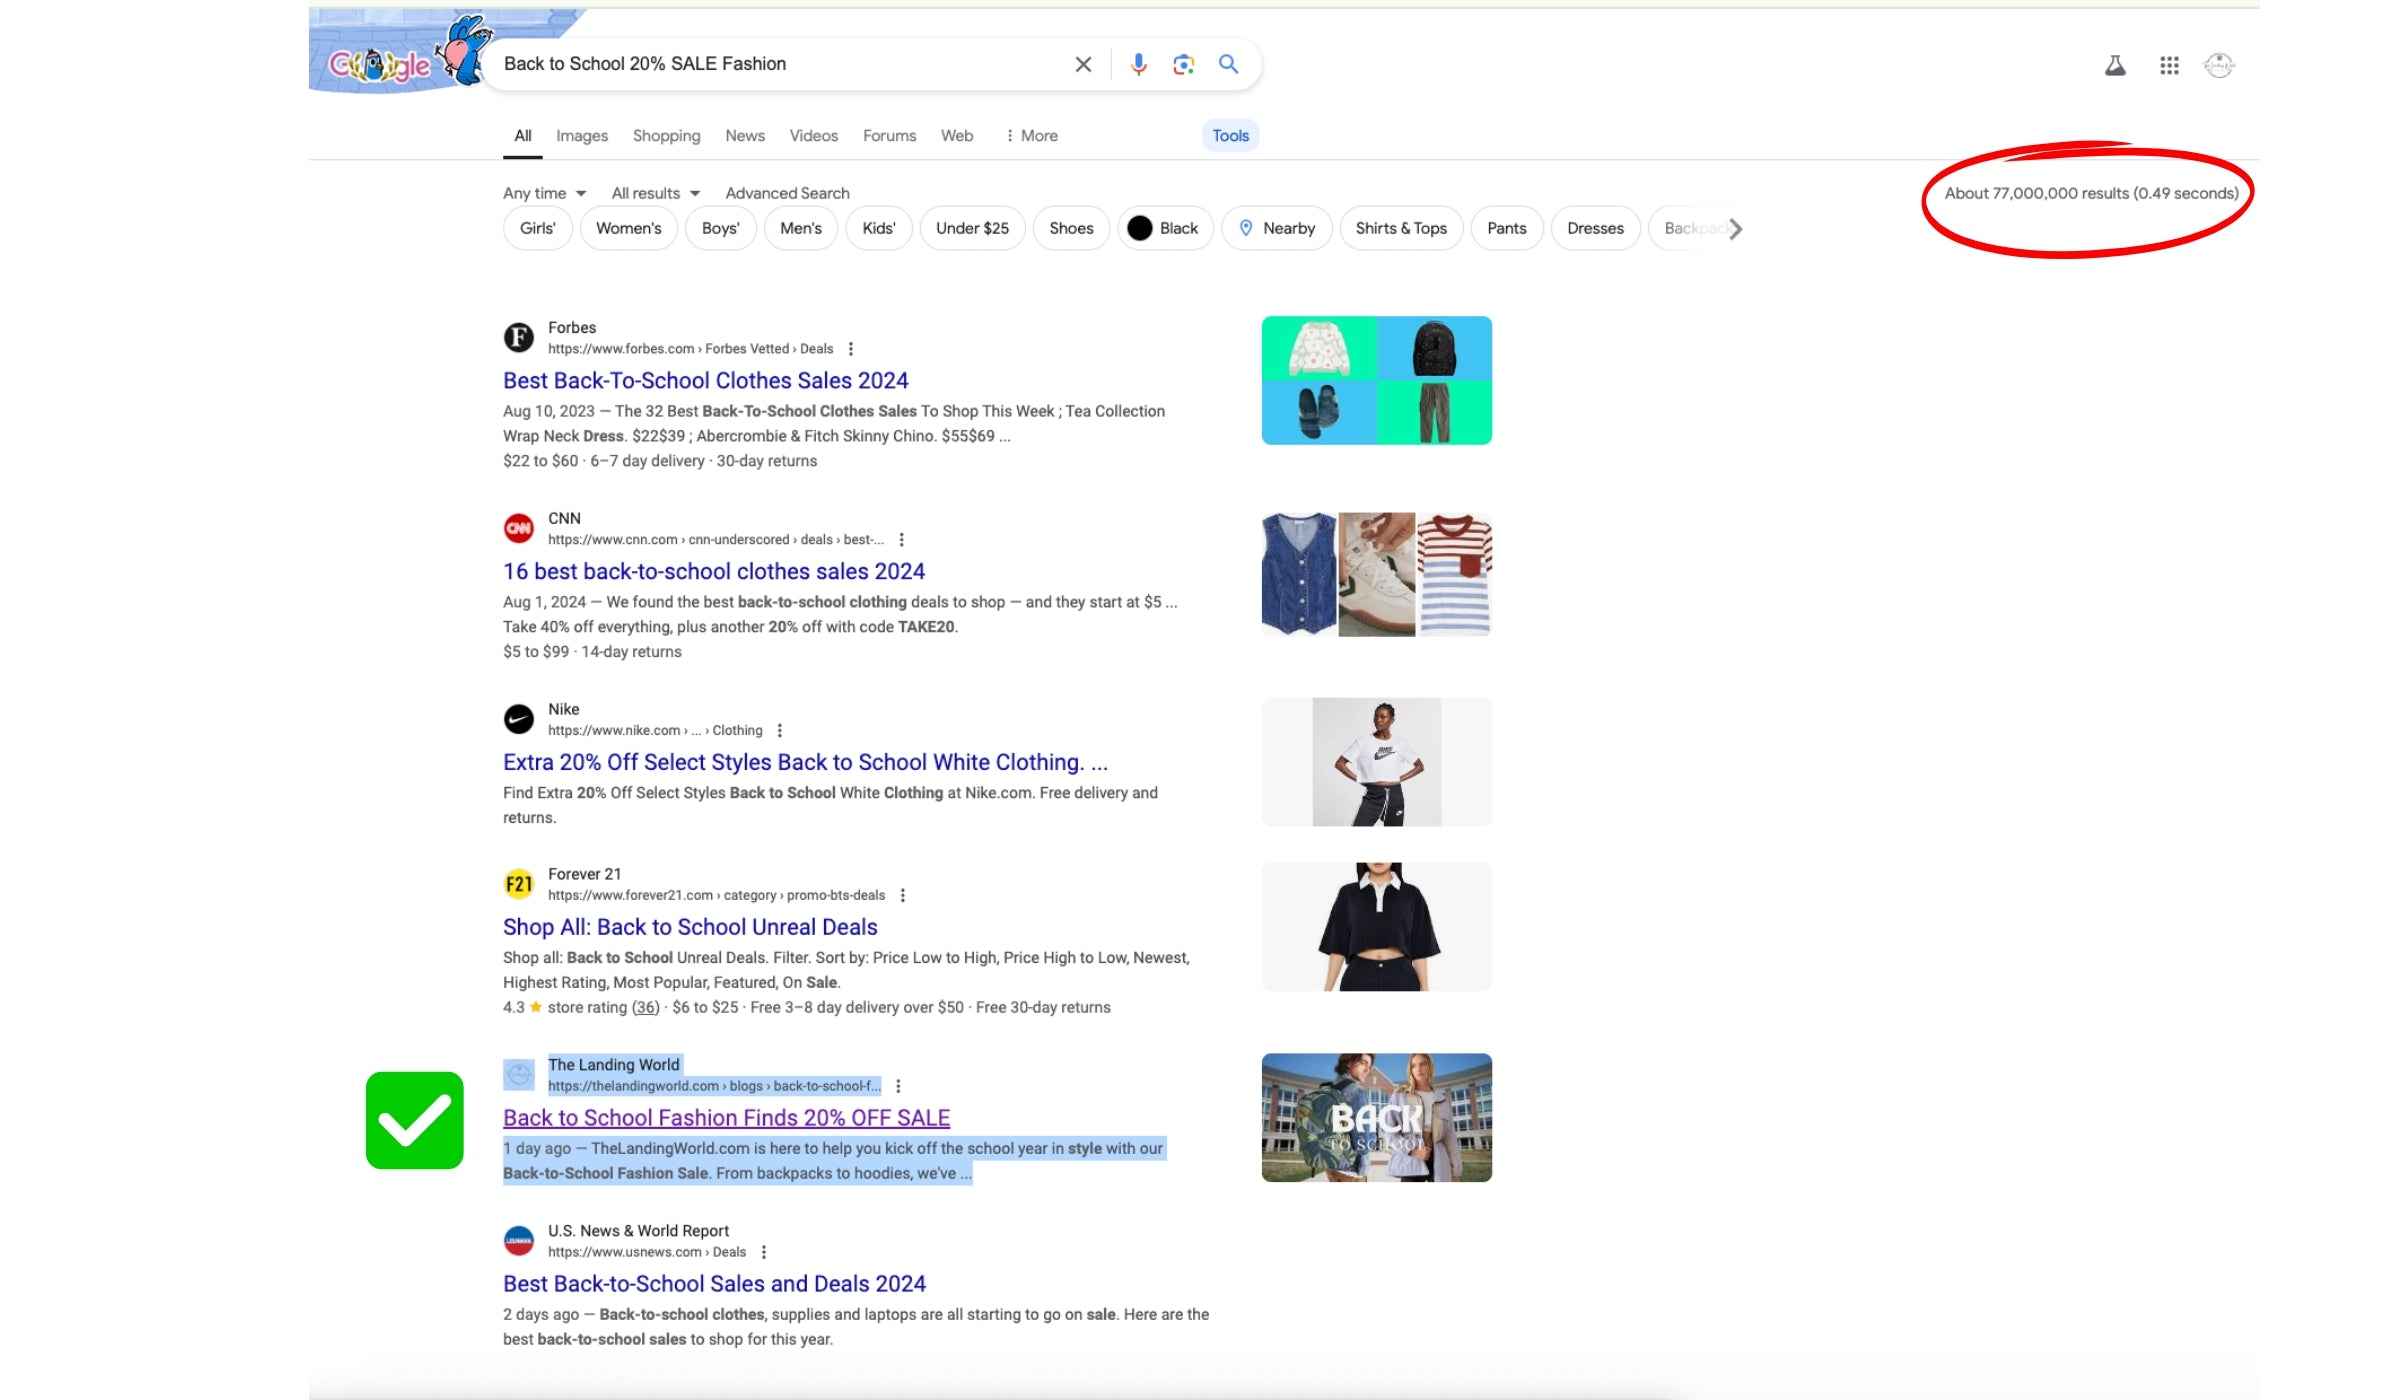
Task: Open options menu for Forbes result
Action: tap(851, 349)
